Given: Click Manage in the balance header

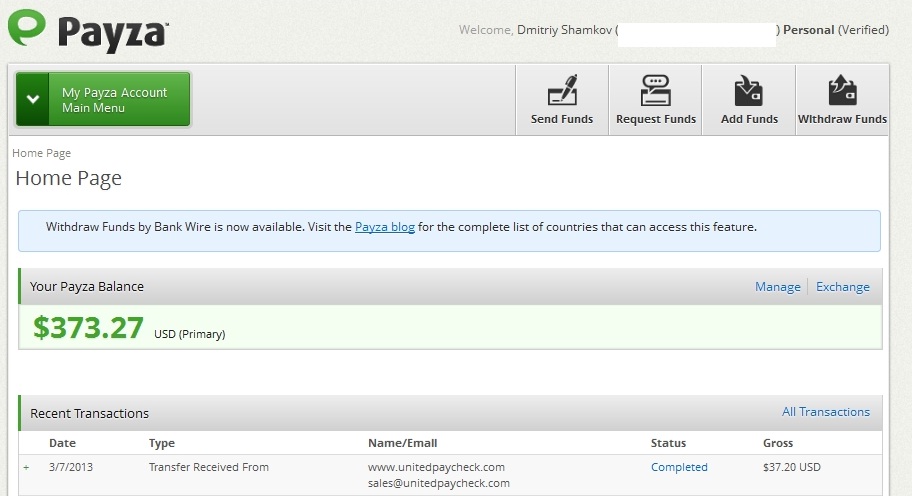Looking at the screenshot, I should [777, 287].
